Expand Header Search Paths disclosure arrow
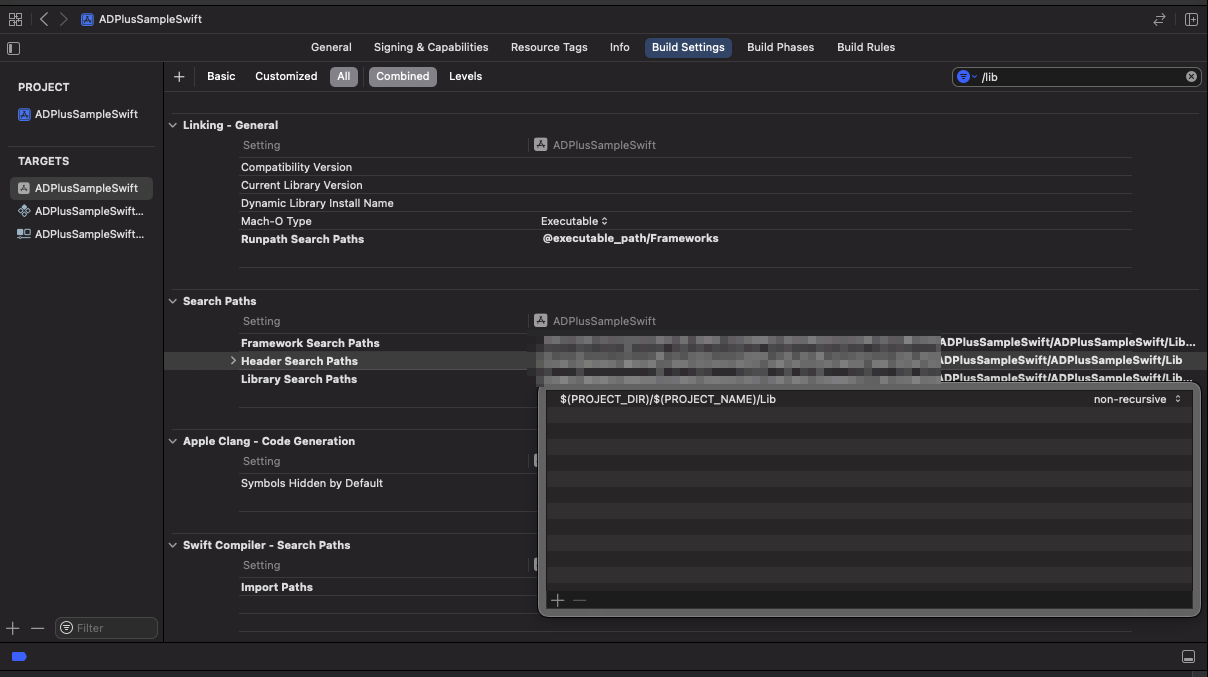 click(x=233, y=361)
